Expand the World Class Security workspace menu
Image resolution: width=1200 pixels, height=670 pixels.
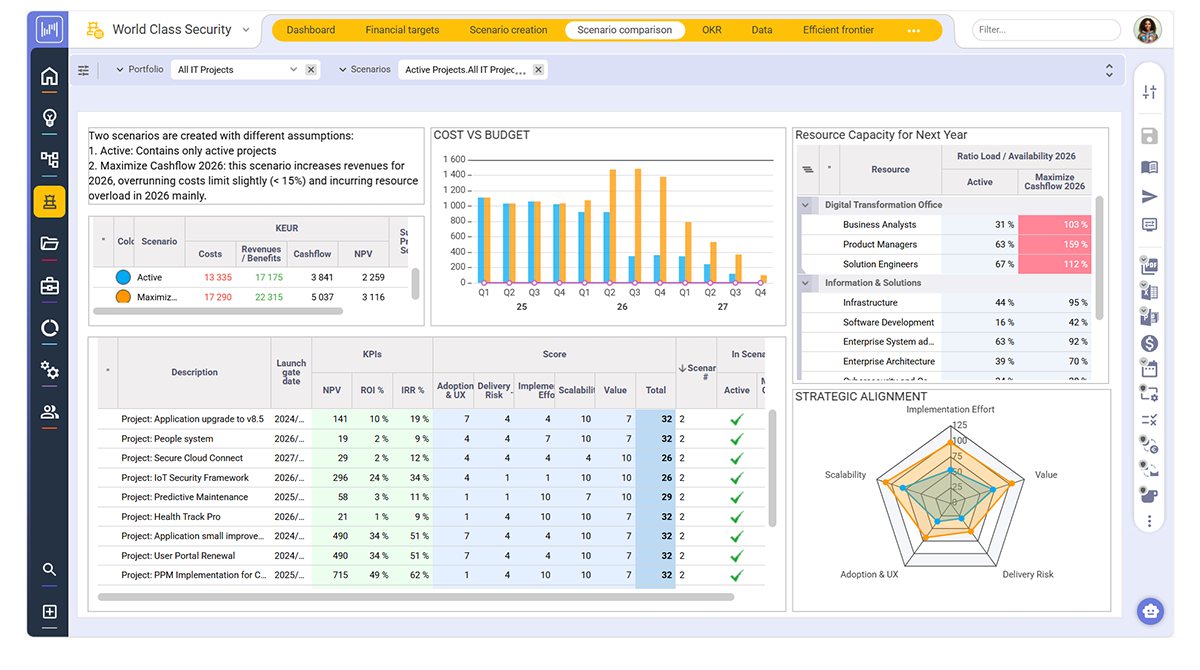point(246,30)
